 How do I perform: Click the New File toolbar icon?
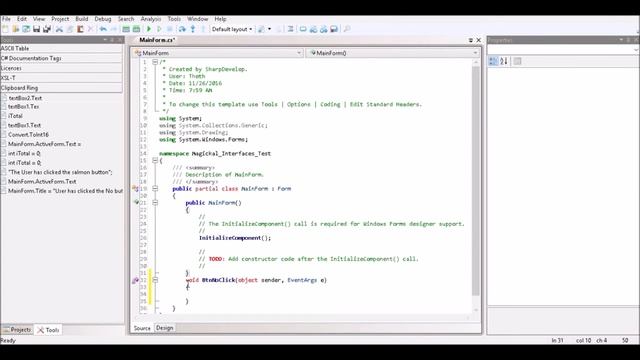click(x=5, y=29)
